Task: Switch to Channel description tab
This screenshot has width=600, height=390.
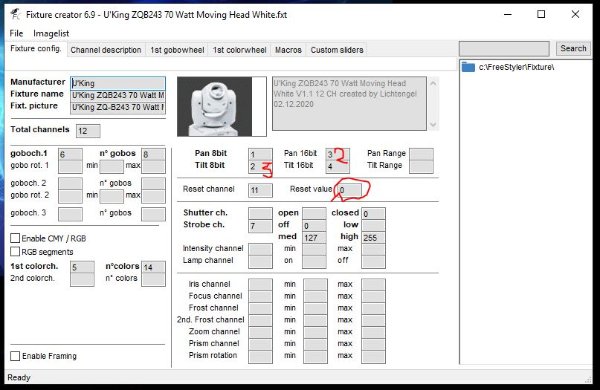Action: point(106,50)
